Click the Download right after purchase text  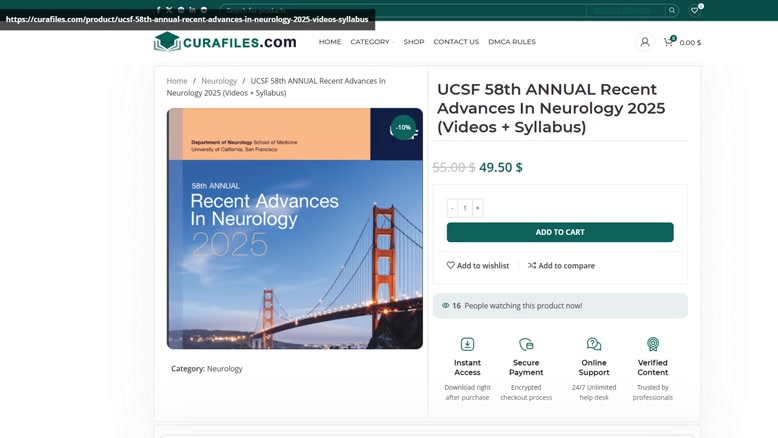click(x=467, y=392)
